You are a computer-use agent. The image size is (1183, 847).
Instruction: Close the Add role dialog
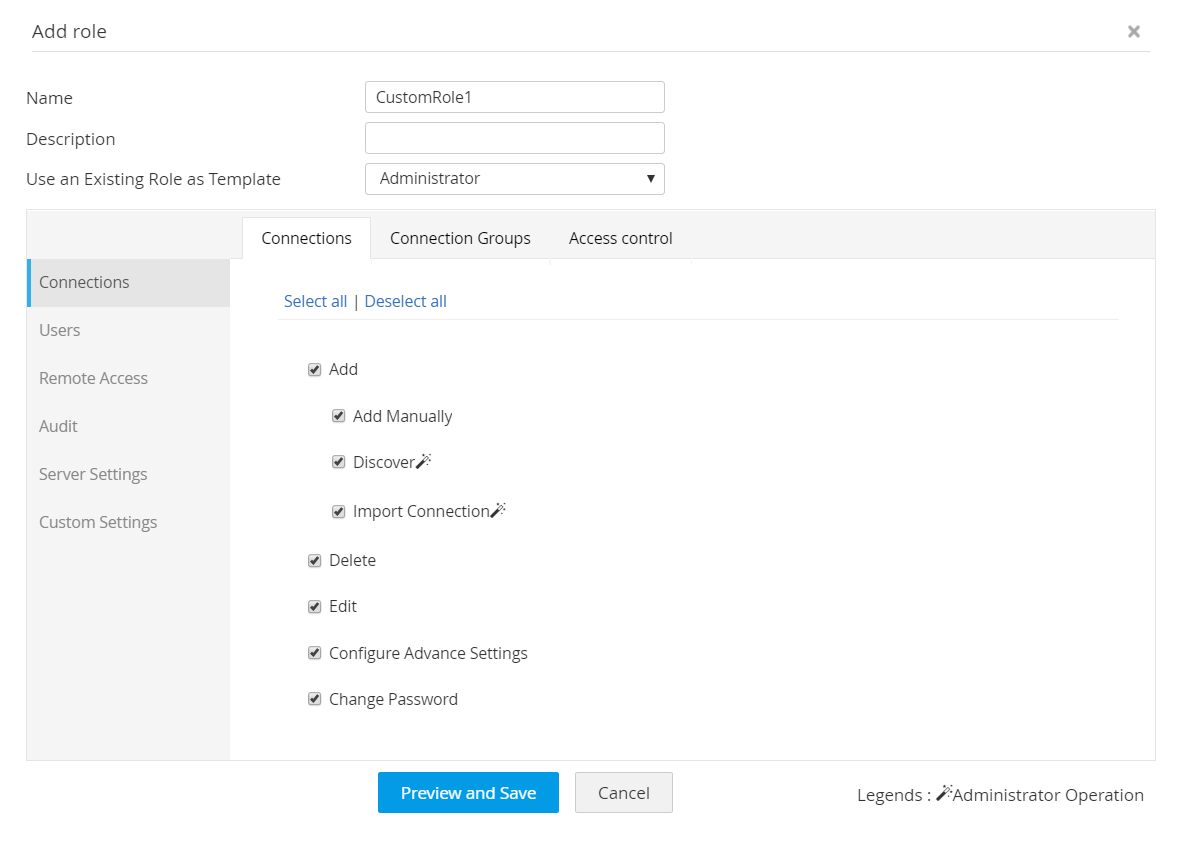1134,31
